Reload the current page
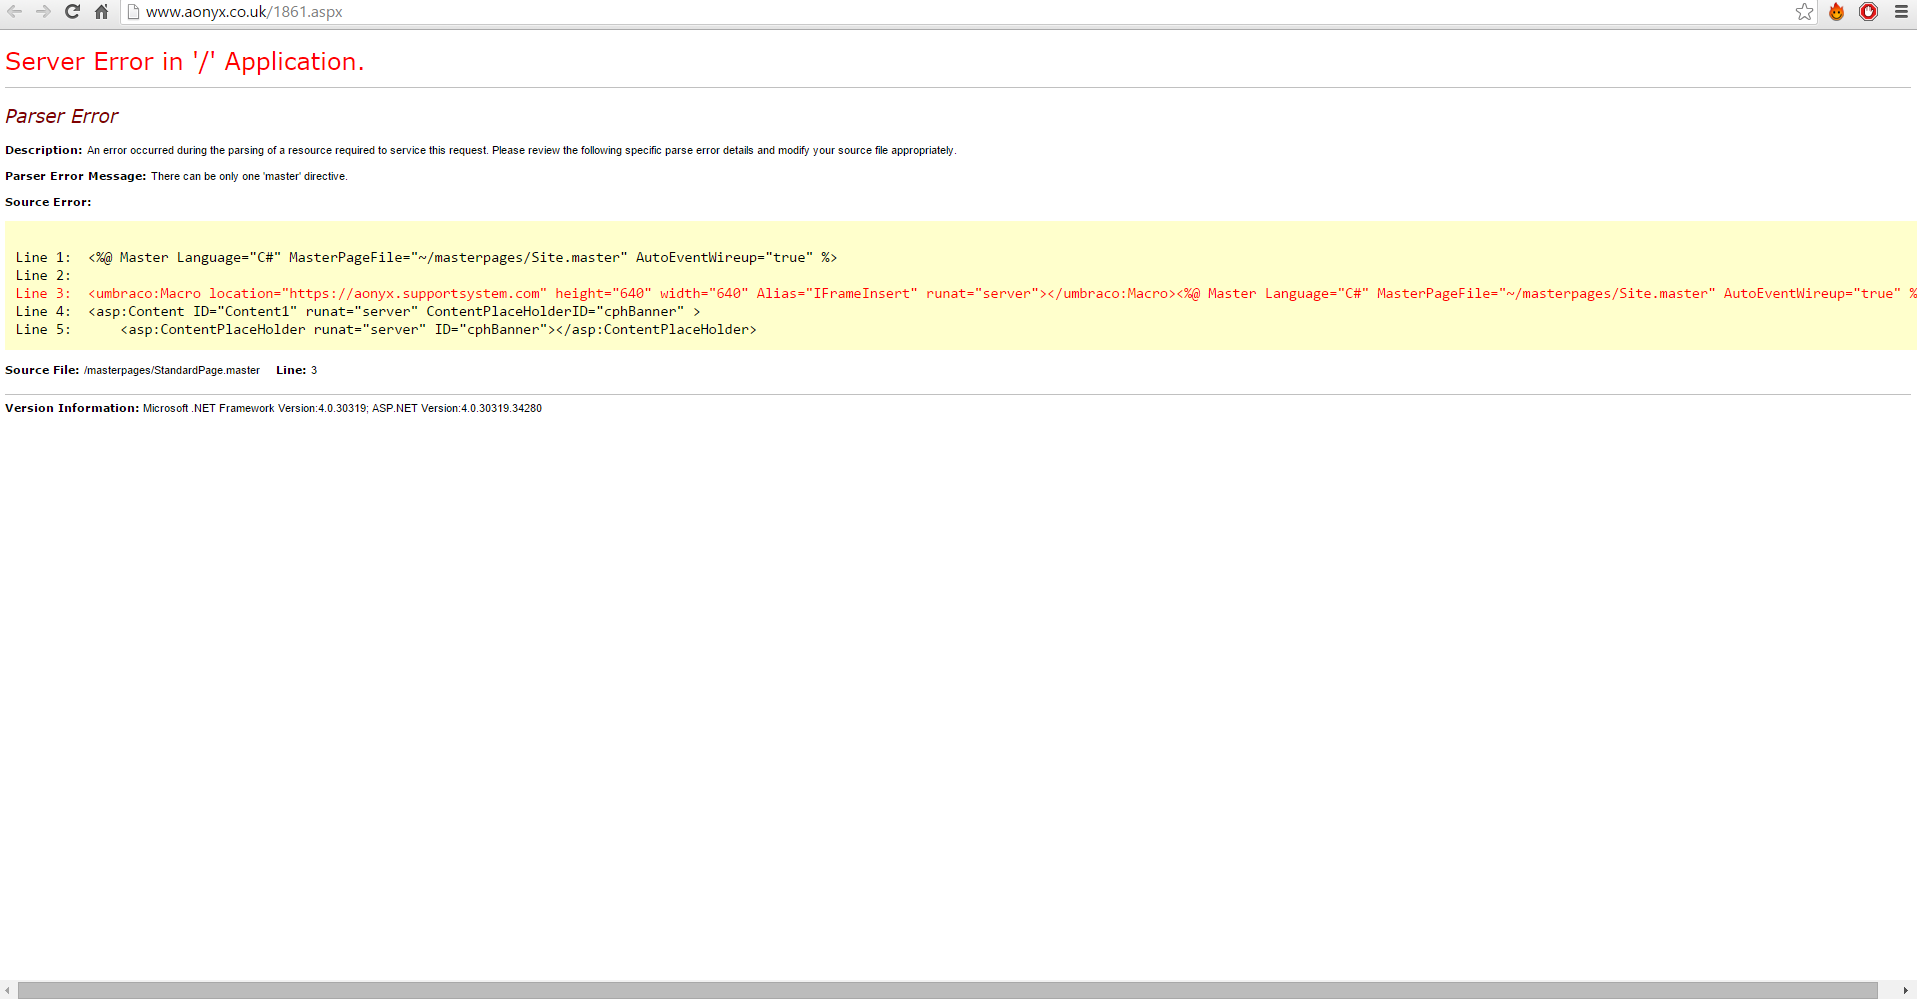The width and height of the screenshot is (1917, 999). click(x=72, y=12)
